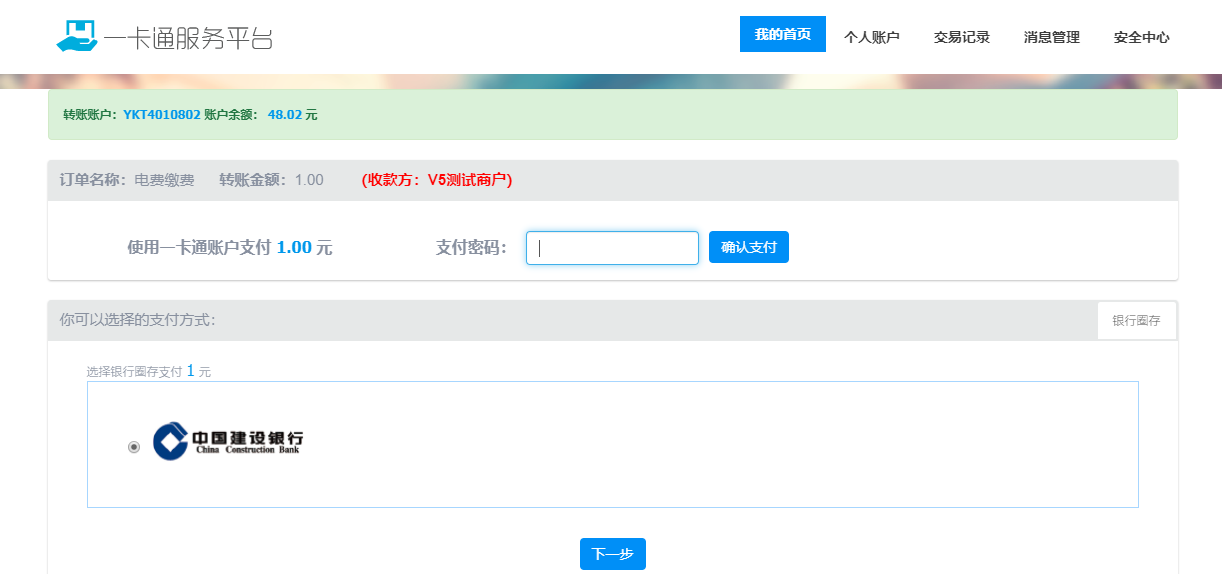
Task: Go to 我的首页 in navigation
Action: tap(782, 35)
